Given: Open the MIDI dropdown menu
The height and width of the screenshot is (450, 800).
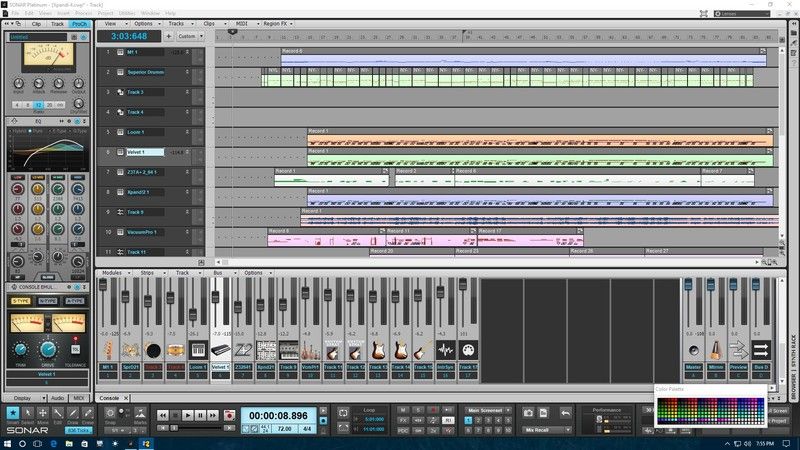Looking at the screenshot, I should tap(247, 23).
